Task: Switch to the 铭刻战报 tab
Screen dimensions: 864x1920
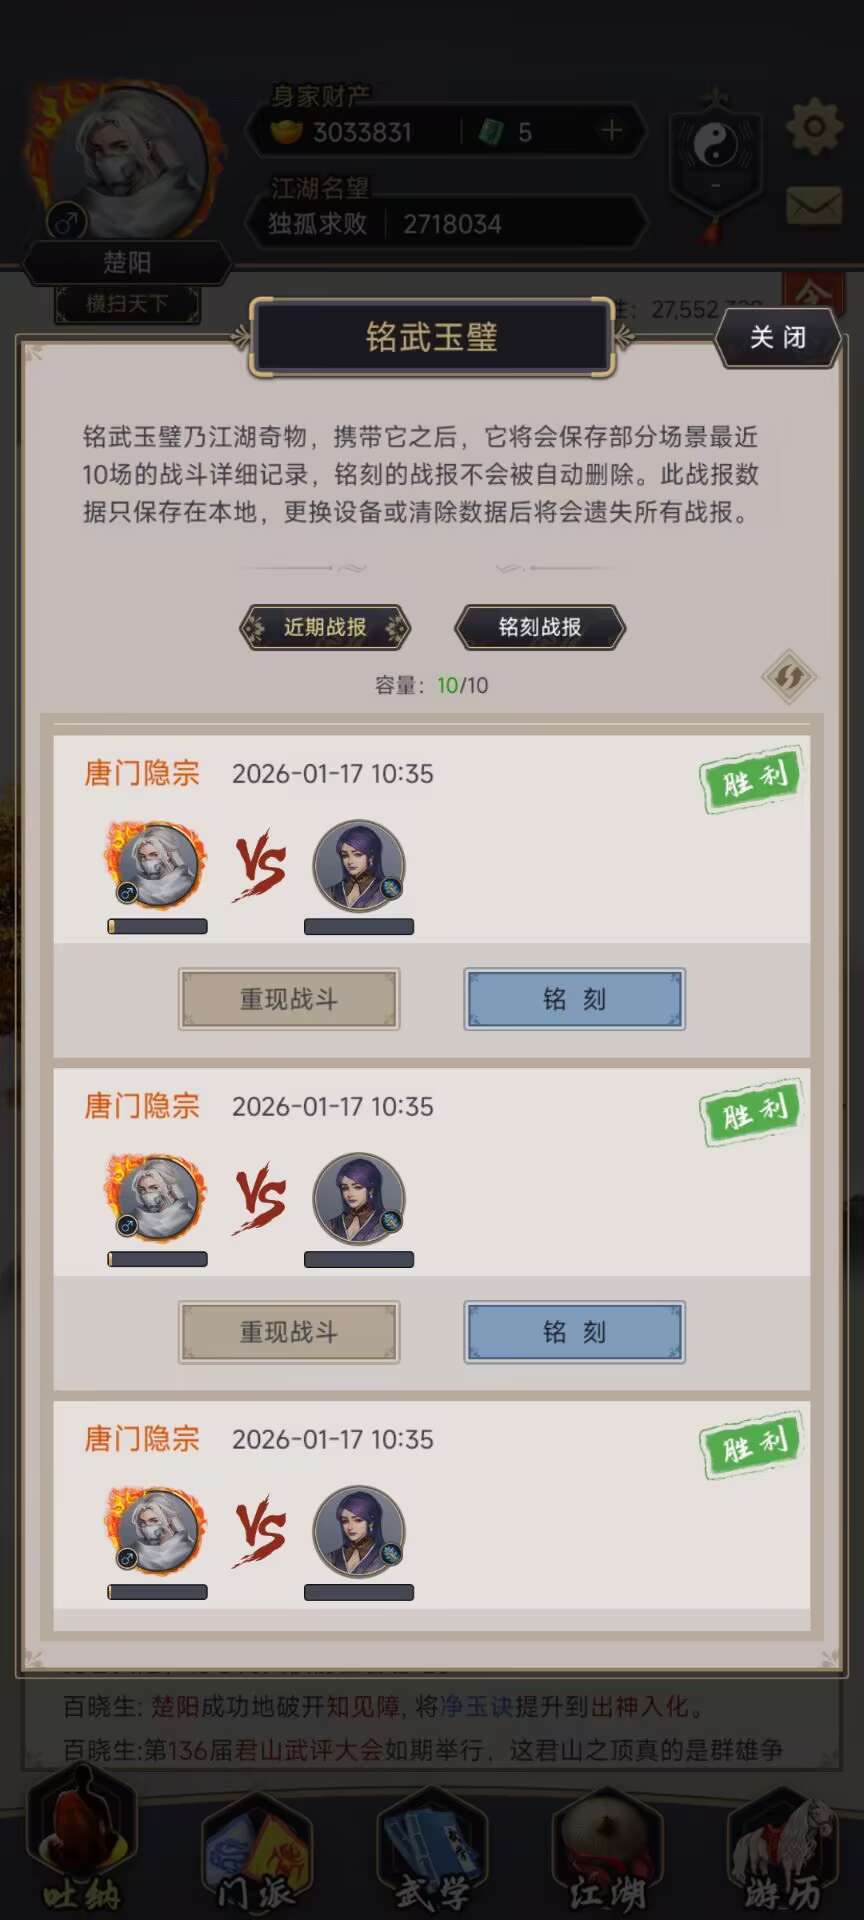Action: coord(540,627)
